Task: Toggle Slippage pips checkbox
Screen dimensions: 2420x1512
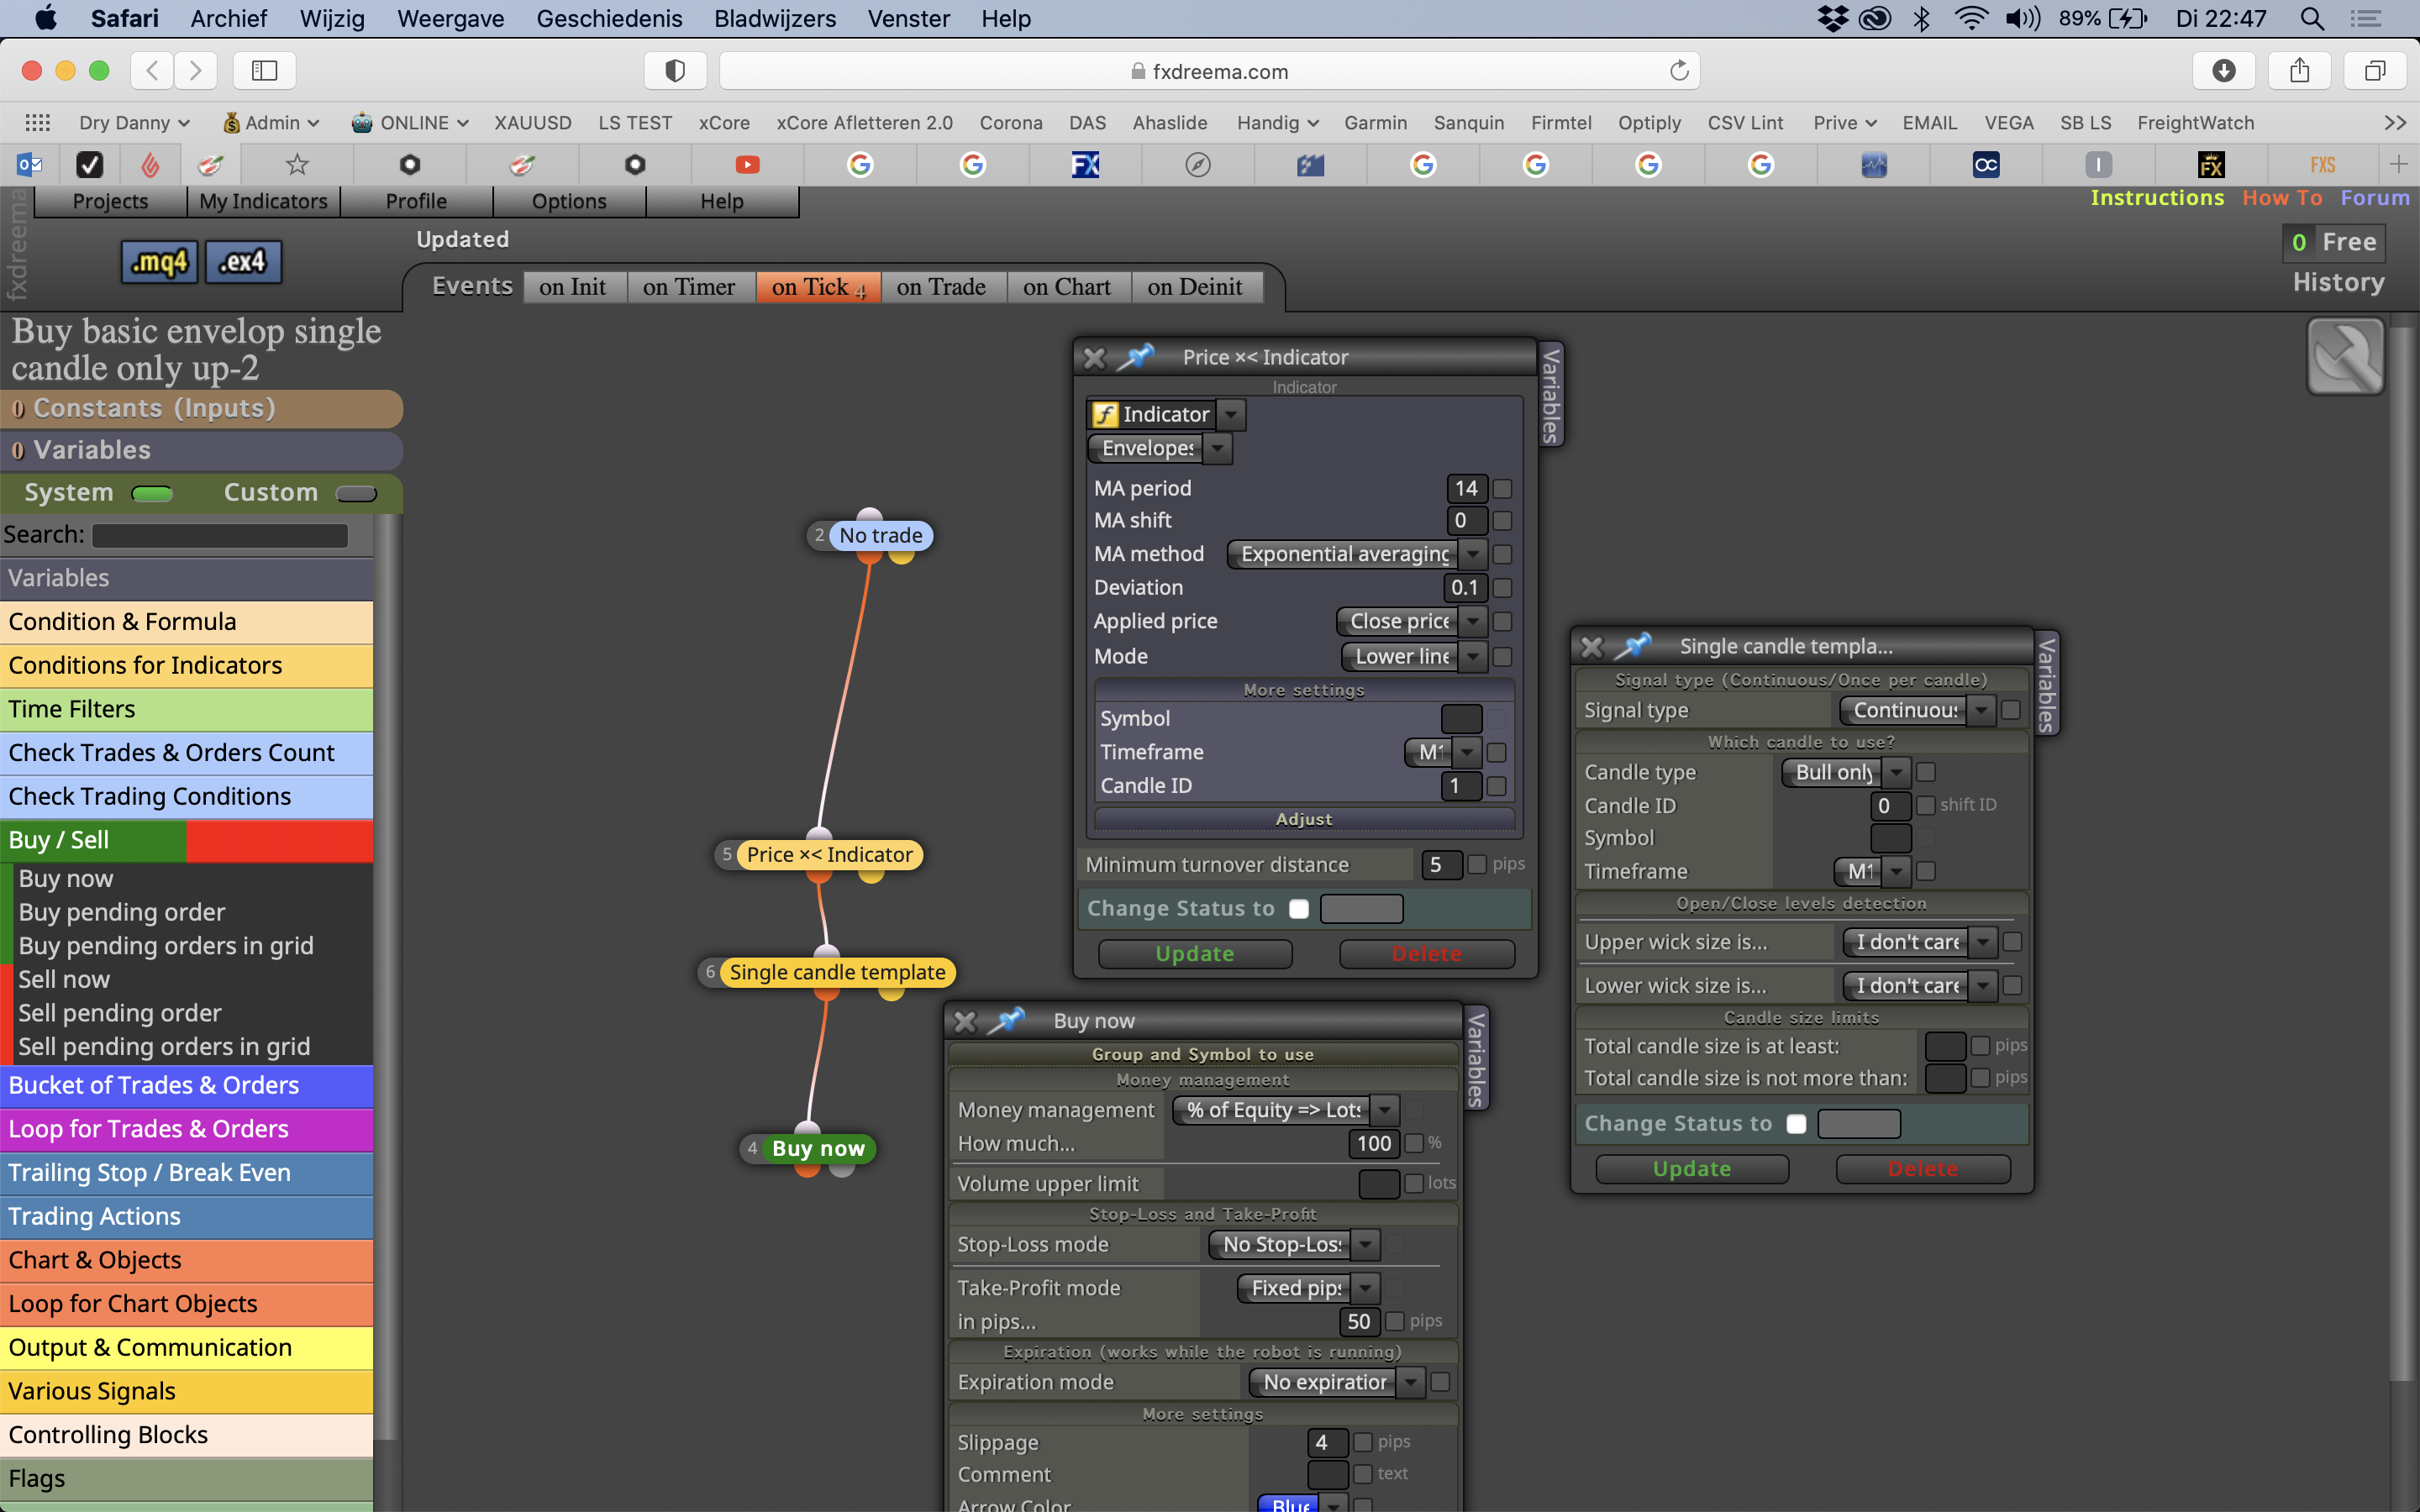Action: (1362, 1442)
